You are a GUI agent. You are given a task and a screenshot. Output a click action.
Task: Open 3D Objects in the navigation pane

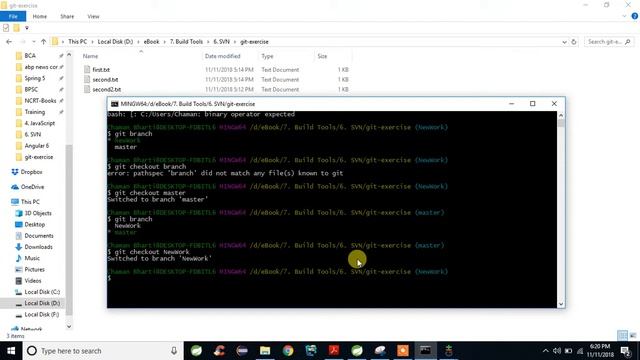click(x=38, y=213)
